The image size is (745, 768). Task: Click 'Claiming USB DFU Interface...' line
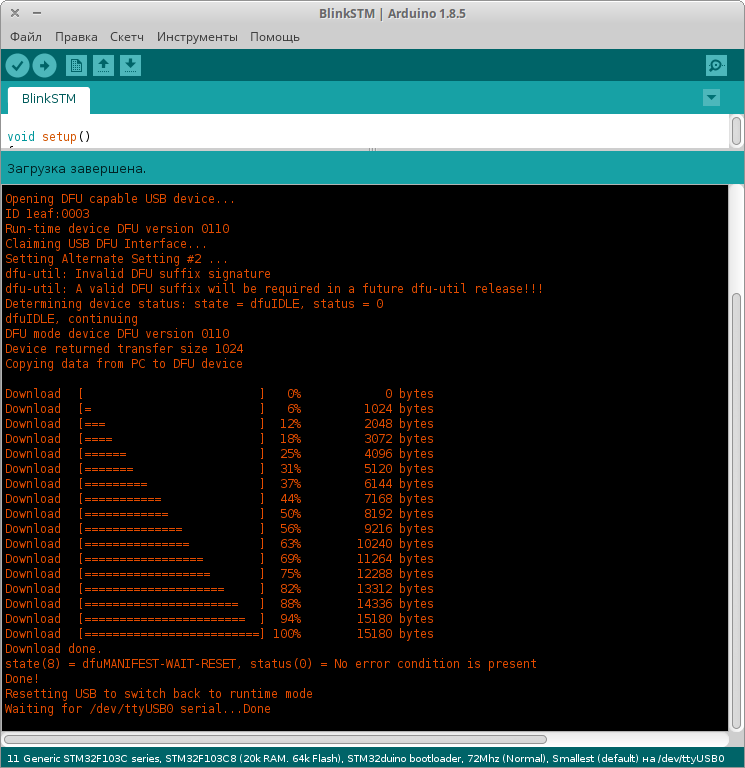click(x=106, y=244)
